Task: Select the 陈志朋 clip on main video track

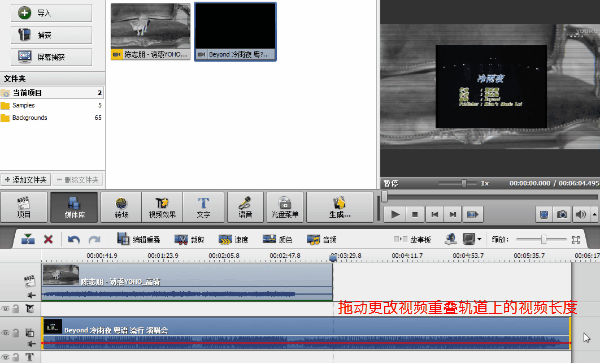Action: pyautogui.click(x=187, y=282)
